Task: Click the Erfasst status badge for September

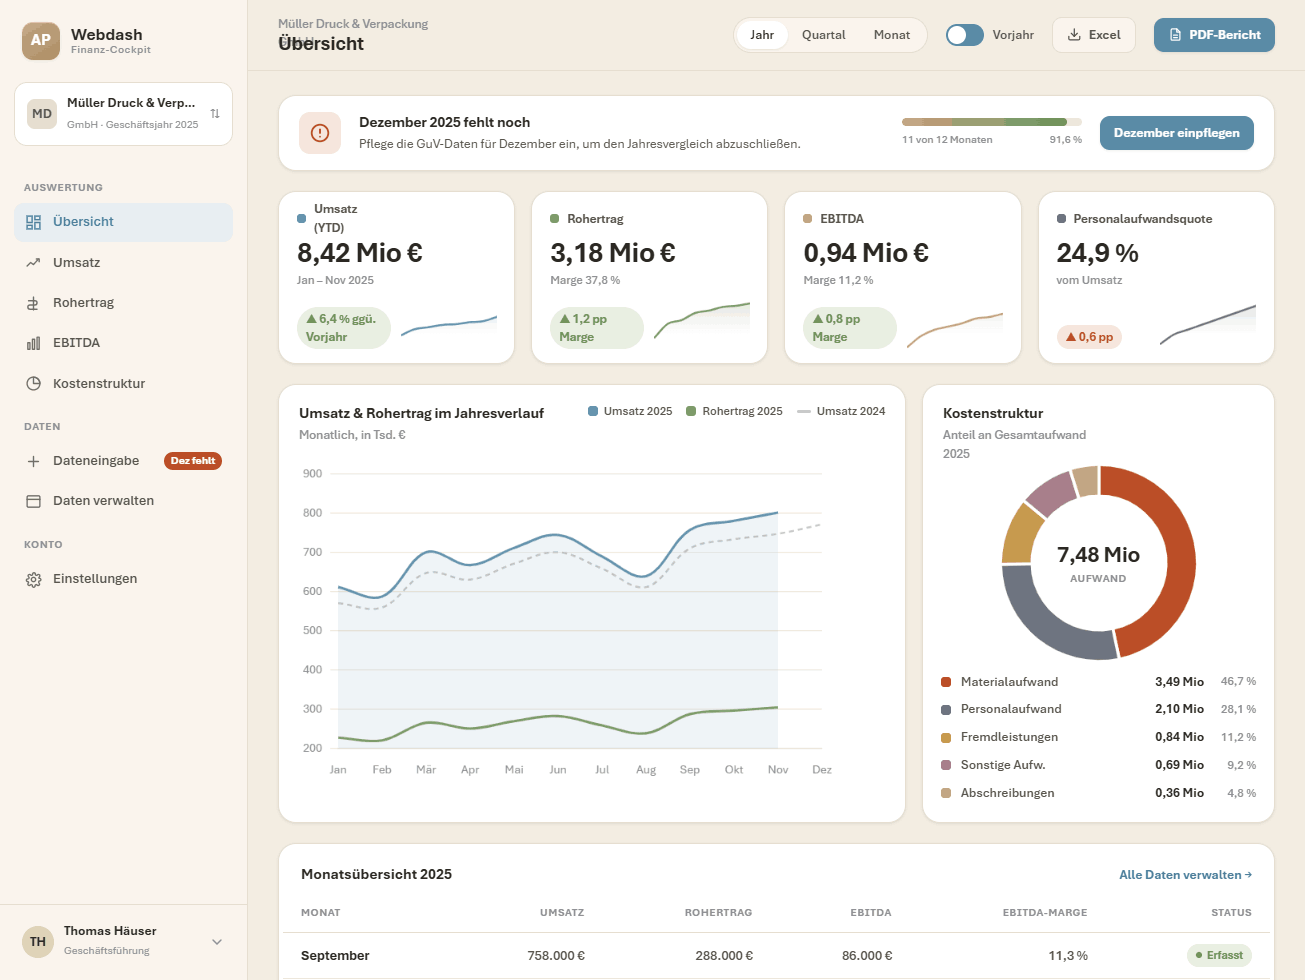Action: [x=1219, y=956]
